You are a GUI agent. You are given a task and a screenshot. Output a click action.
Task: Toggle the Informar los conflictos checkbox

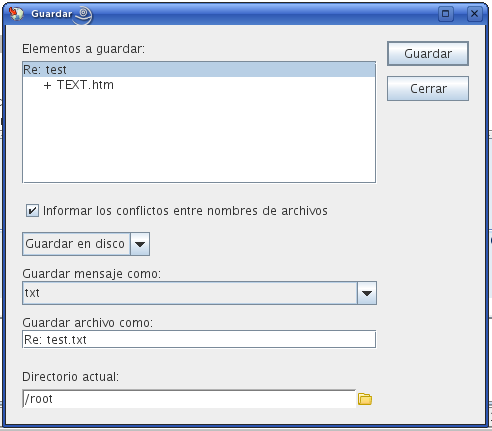tap(32, 211)
